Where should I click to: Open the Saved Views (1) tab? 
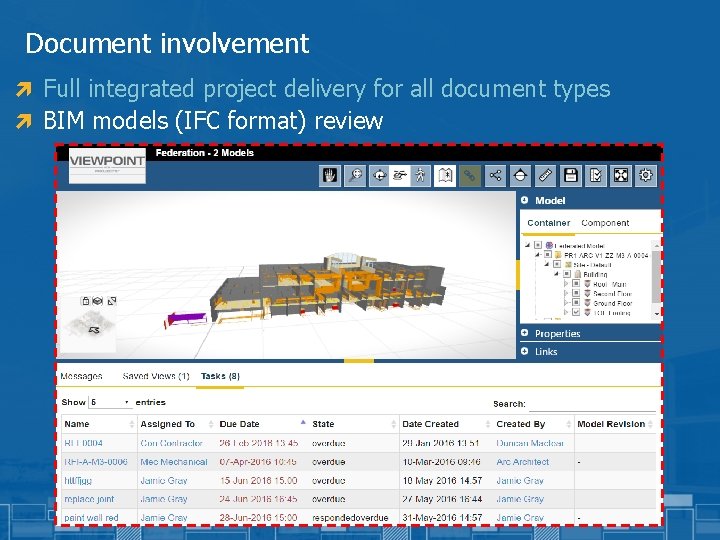tap(156, 376)
